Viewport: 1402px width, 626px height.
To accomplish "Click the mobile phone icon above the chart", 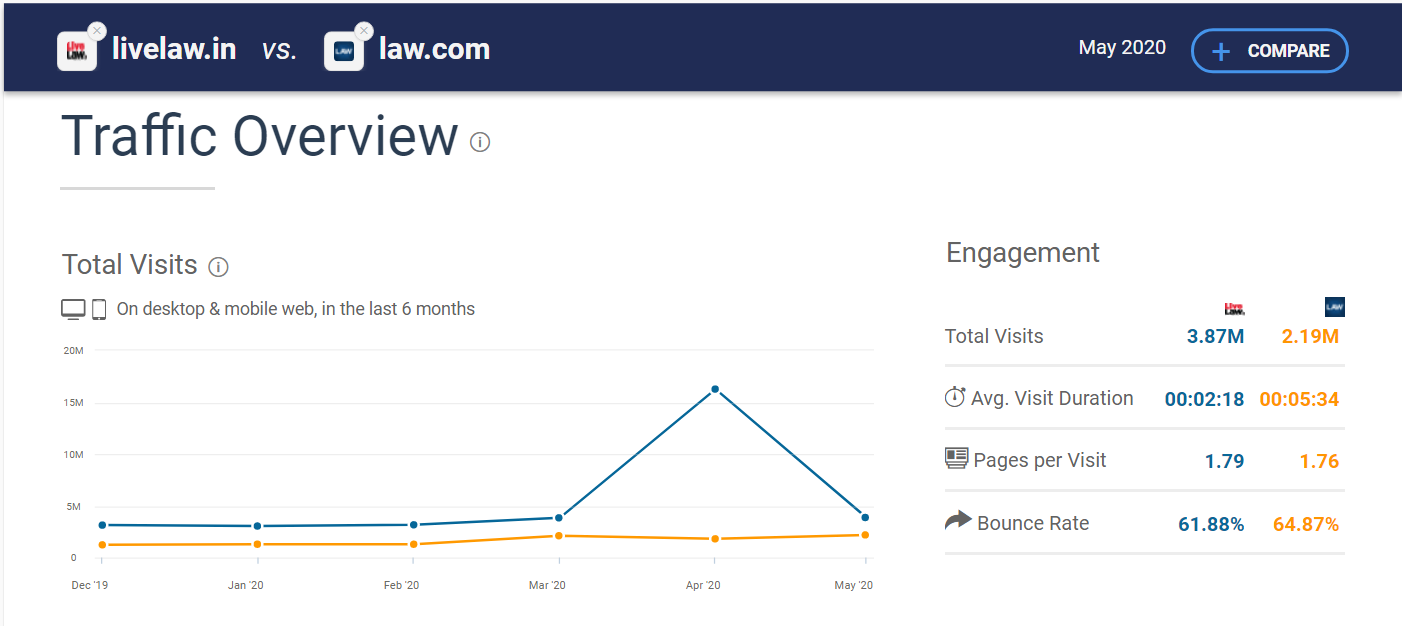I will click(99, 309).
